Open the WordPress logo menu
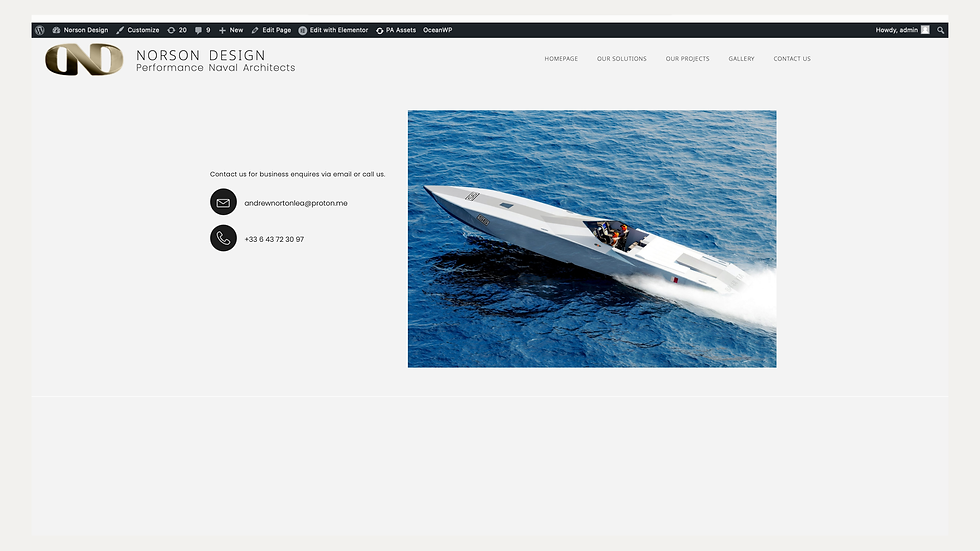980x551 pixels. click(40, 30)
